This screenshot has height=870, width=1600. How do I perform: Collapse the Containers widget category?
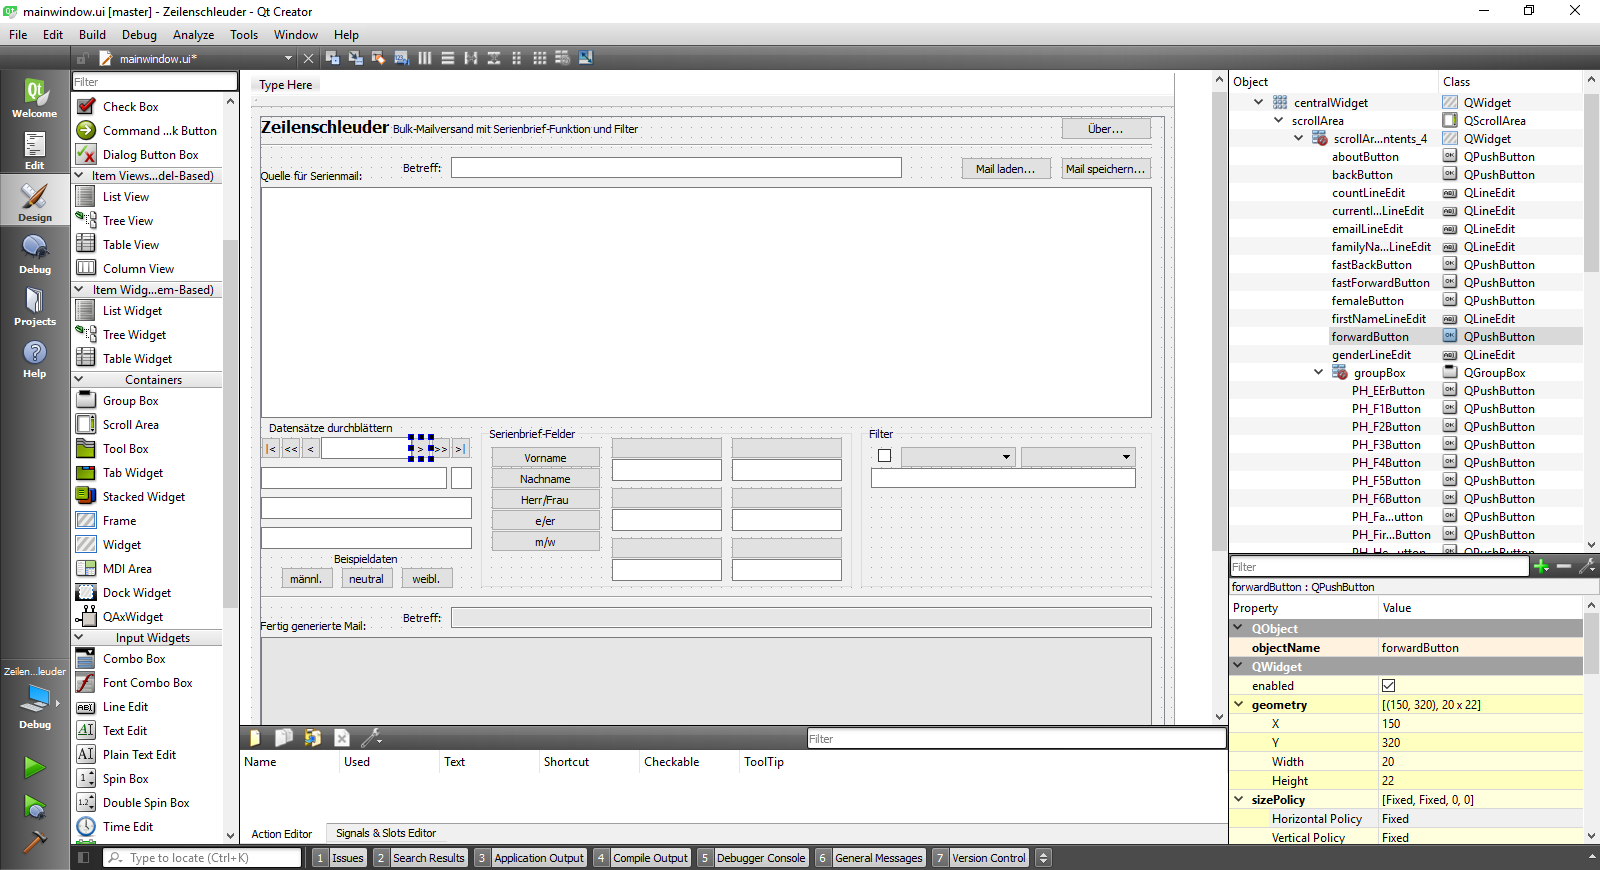[79, 380]
